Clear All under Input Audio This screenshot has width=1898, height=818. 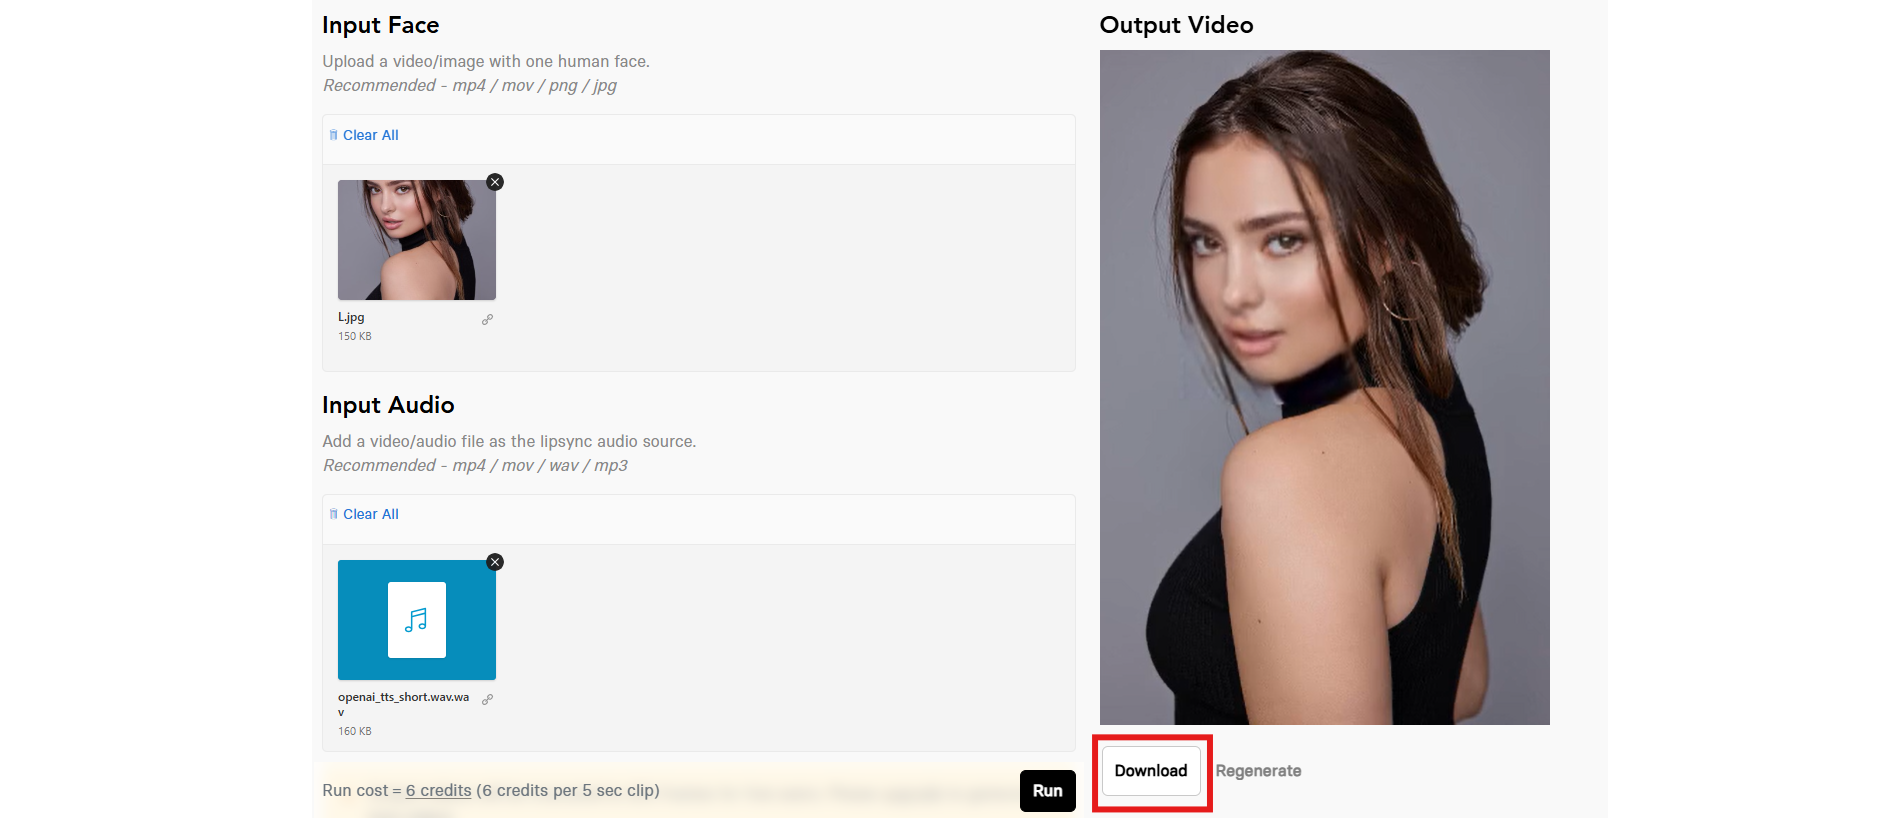click(x=364, y=514)
